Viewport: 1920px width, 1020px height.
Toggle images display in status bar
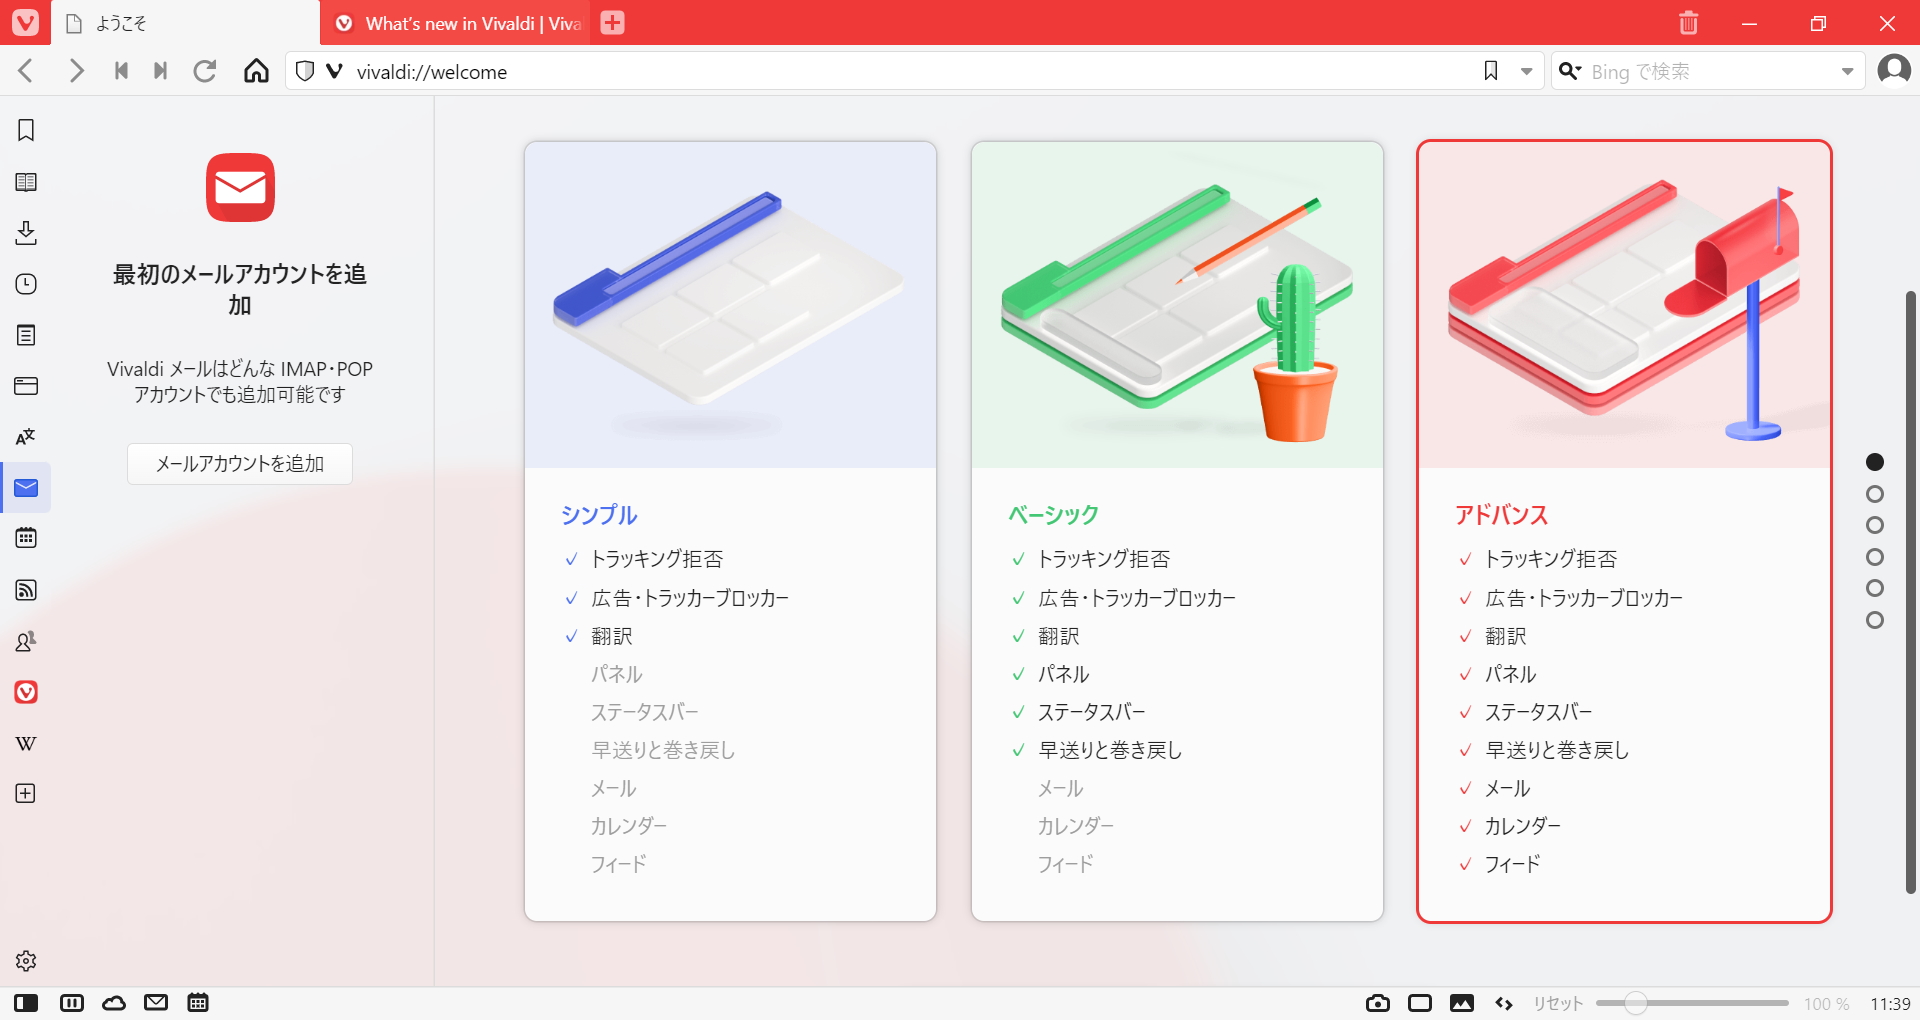coord(1462,1003)
